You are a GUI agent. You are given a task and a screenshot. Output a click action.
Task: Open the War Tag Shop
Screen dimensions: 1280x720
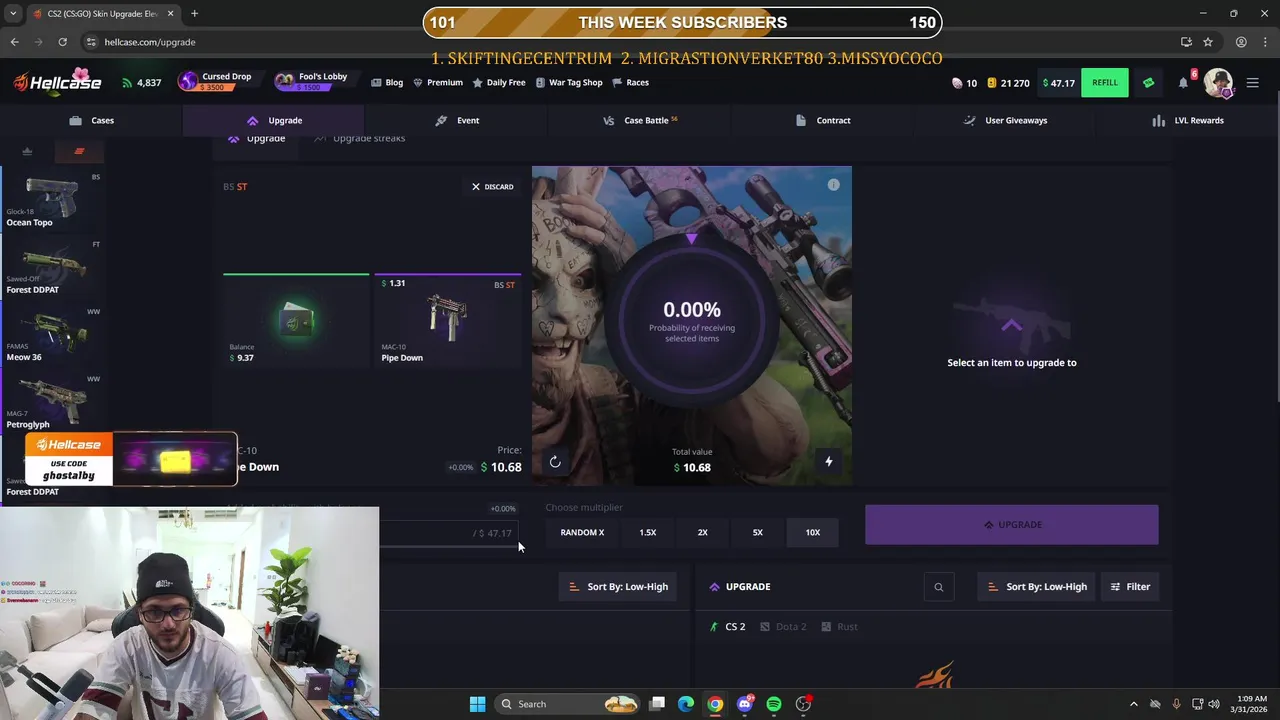coord(569,82)
